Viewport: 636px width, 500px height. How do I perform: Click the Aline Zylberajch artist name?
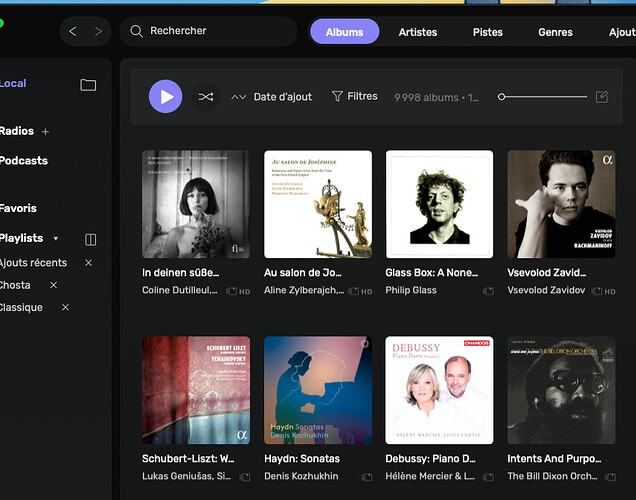click(304, 290)
